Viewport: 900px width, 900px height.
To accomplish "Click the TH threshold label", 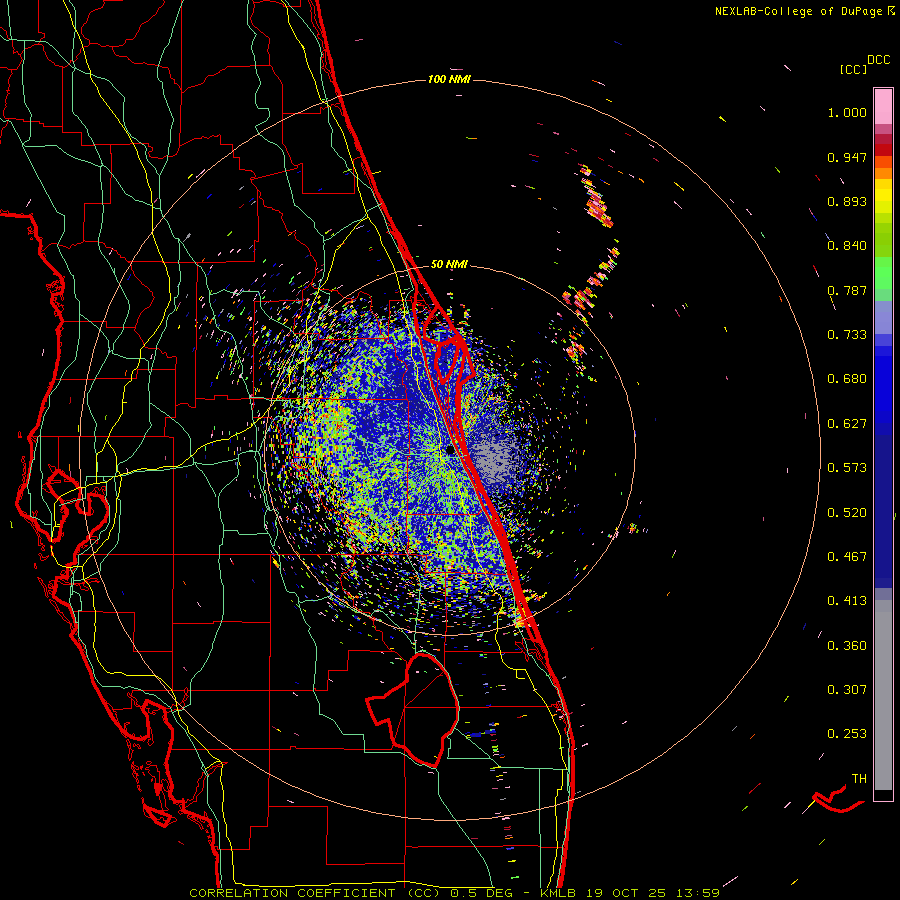I will tap(859, 779).
